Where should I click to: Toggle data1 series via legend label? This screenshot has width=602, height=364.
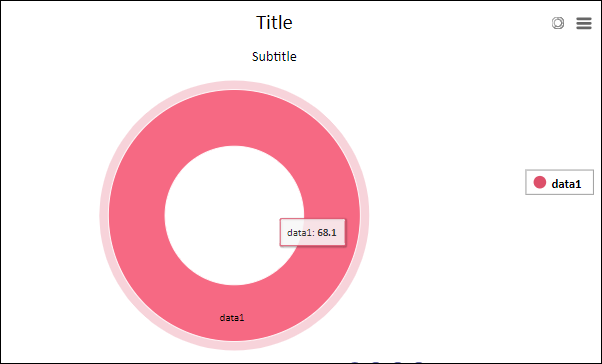tap(566, 184)
